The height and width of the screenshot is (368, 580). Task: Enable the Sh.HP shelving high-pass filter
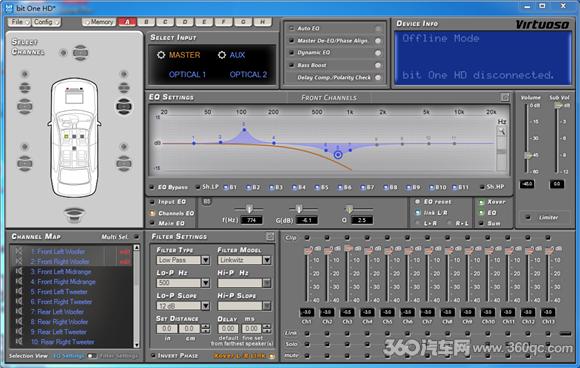(482, 187)
